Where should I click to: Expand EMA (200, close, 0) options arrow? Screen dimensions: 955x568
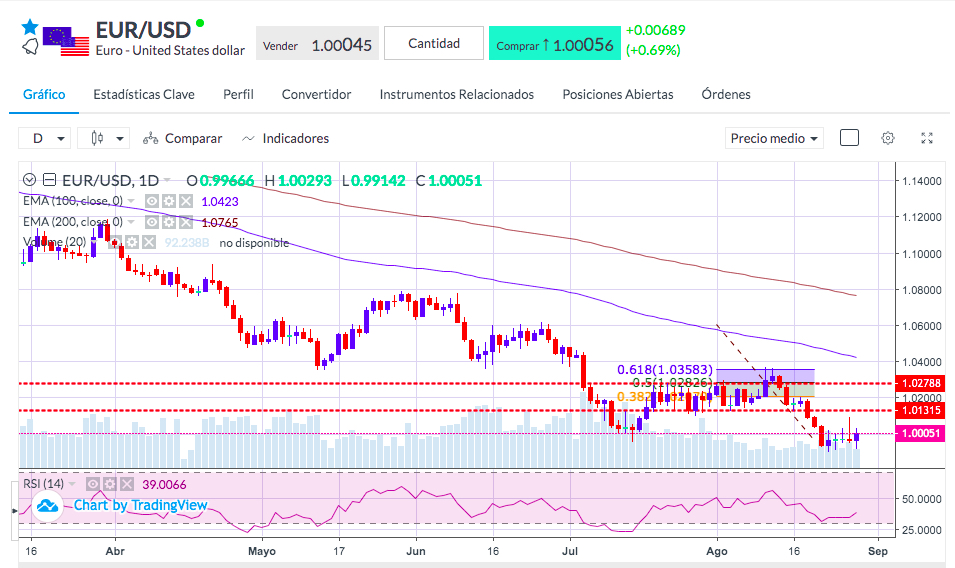(x=131, y=222)
